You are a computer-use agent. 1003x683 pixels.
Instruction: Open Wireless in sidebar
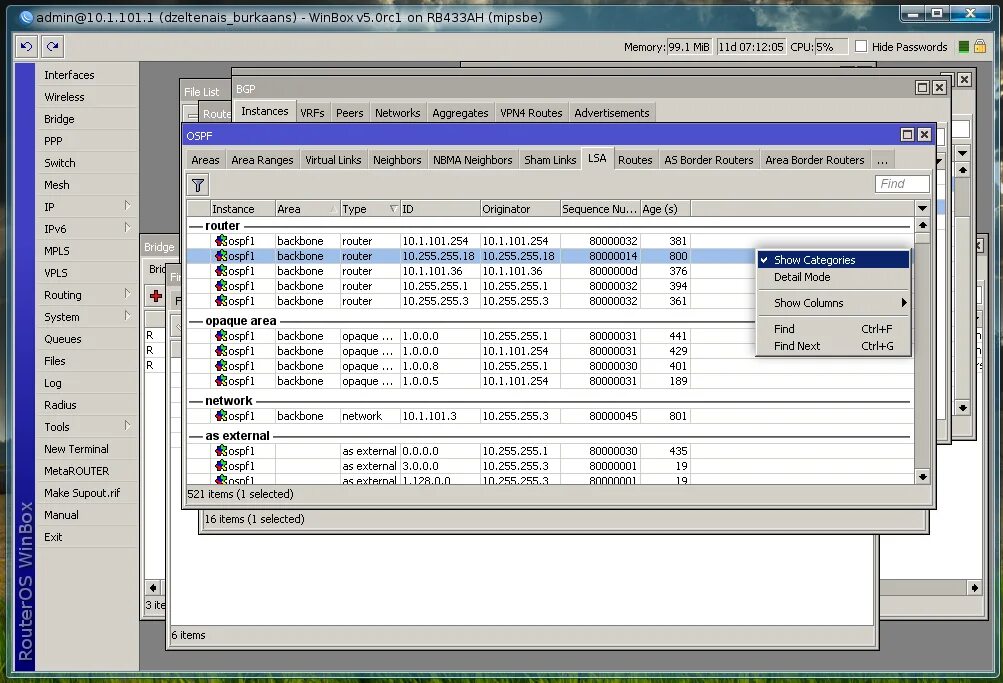pos(88,97)
